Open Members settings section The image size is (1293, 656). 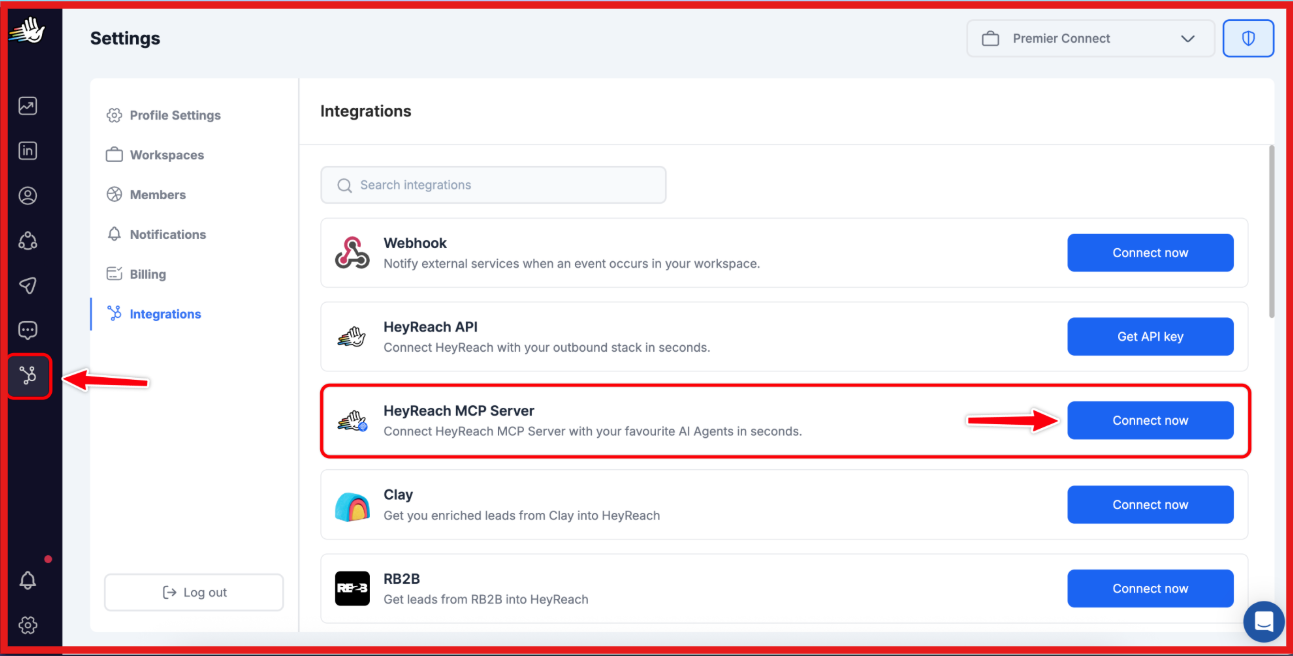(146, 195)
